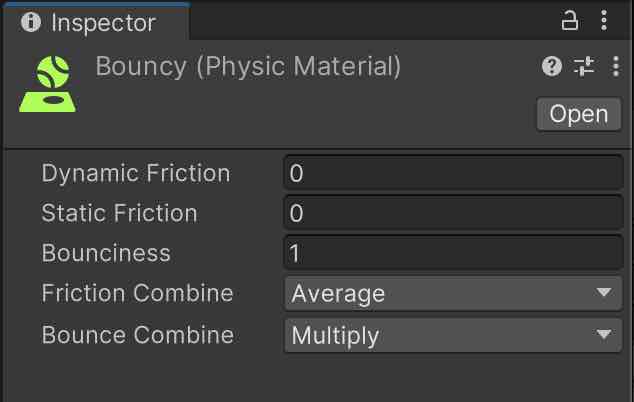Viewport: 634px width, 402px height.
Task: Click the Static Friction value field
Action: [453, 213]
